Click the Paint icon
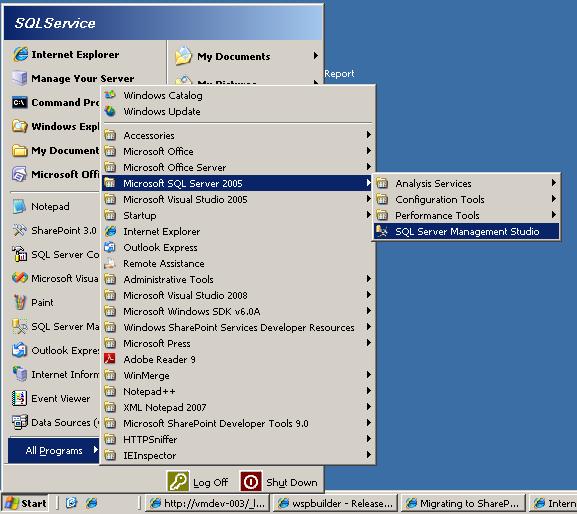Viewport: 577px width, 514px height. tap(20, 302)
